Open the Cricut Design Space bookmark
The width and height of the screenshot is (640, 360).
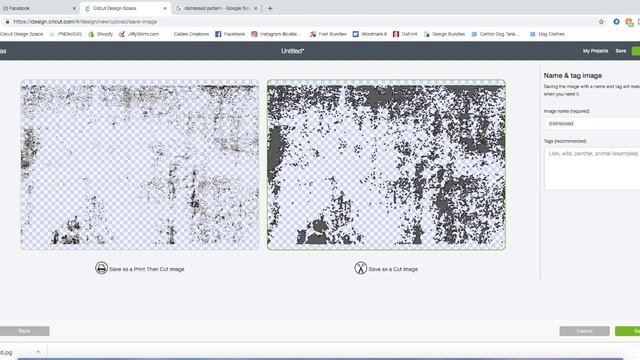[x=22, y=34]
